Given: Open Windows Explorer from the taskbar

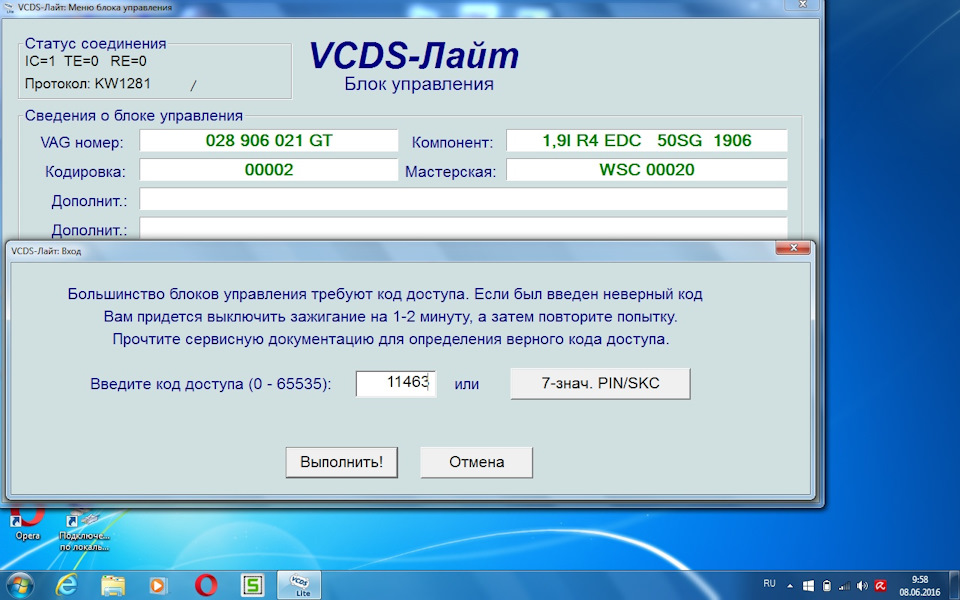Looking at the screenshot, I should point(113,585).
